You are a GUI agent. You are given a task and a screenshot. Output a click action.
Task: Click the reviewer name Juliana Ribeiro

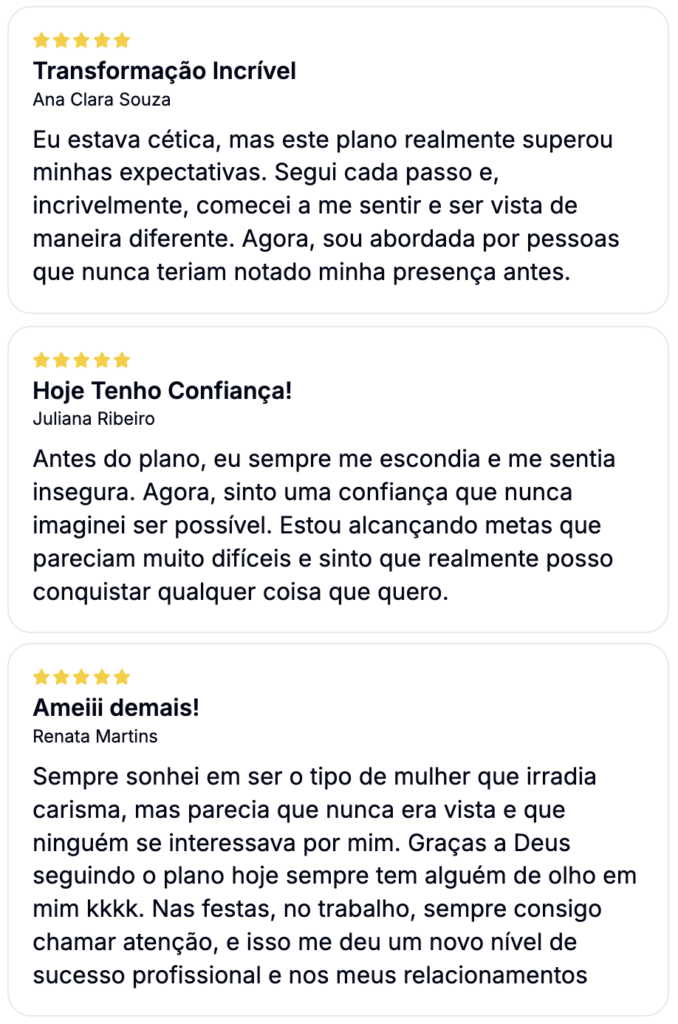(94, 419)
